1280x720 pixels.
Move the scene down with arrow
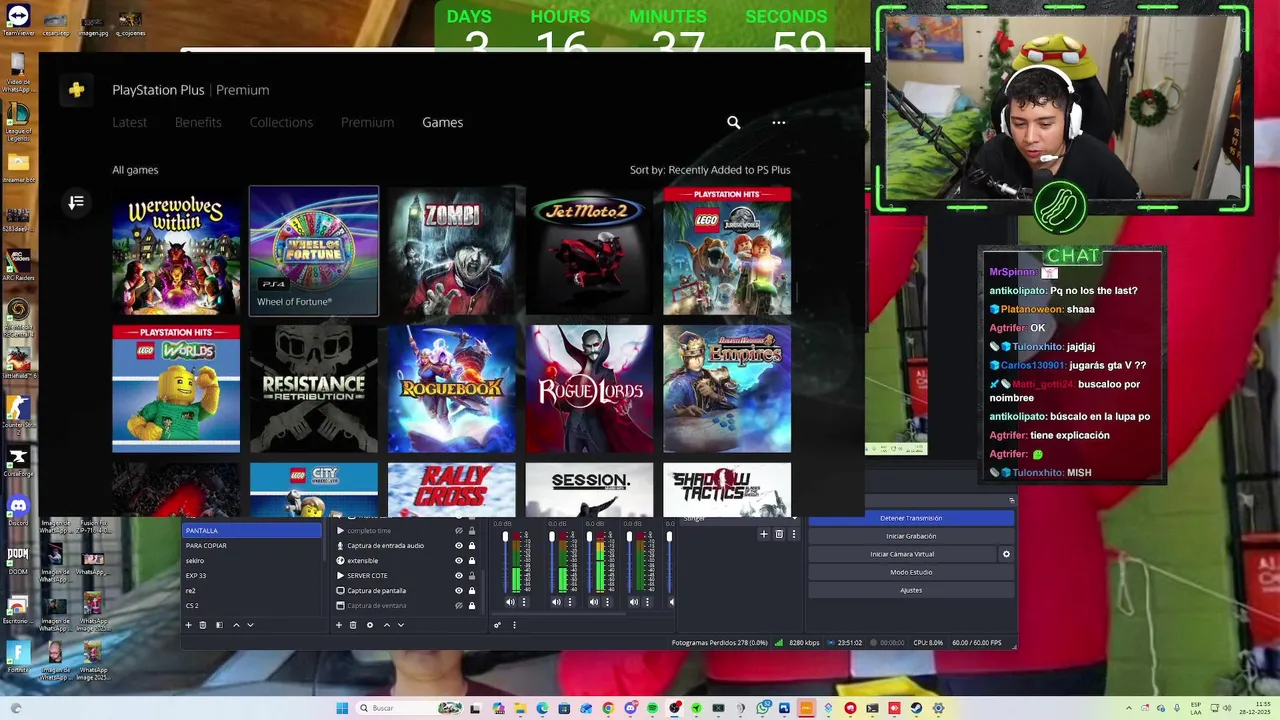250,625
